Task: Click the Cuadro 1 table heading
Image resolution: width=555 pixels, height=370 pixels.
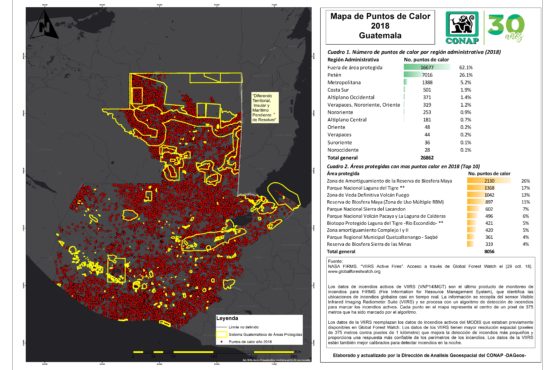Action: coord(414,52)
